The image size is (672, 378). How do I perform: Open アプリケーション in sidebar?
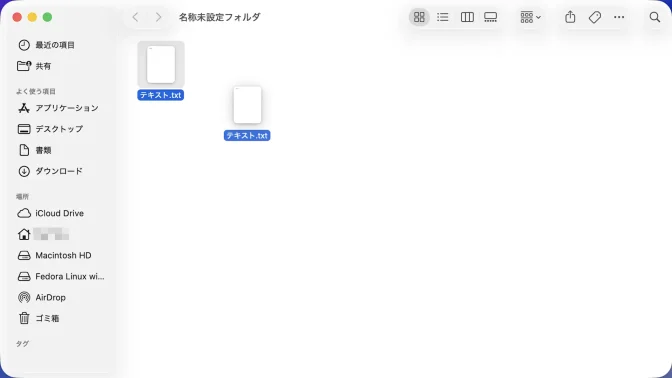coord(58,108)
